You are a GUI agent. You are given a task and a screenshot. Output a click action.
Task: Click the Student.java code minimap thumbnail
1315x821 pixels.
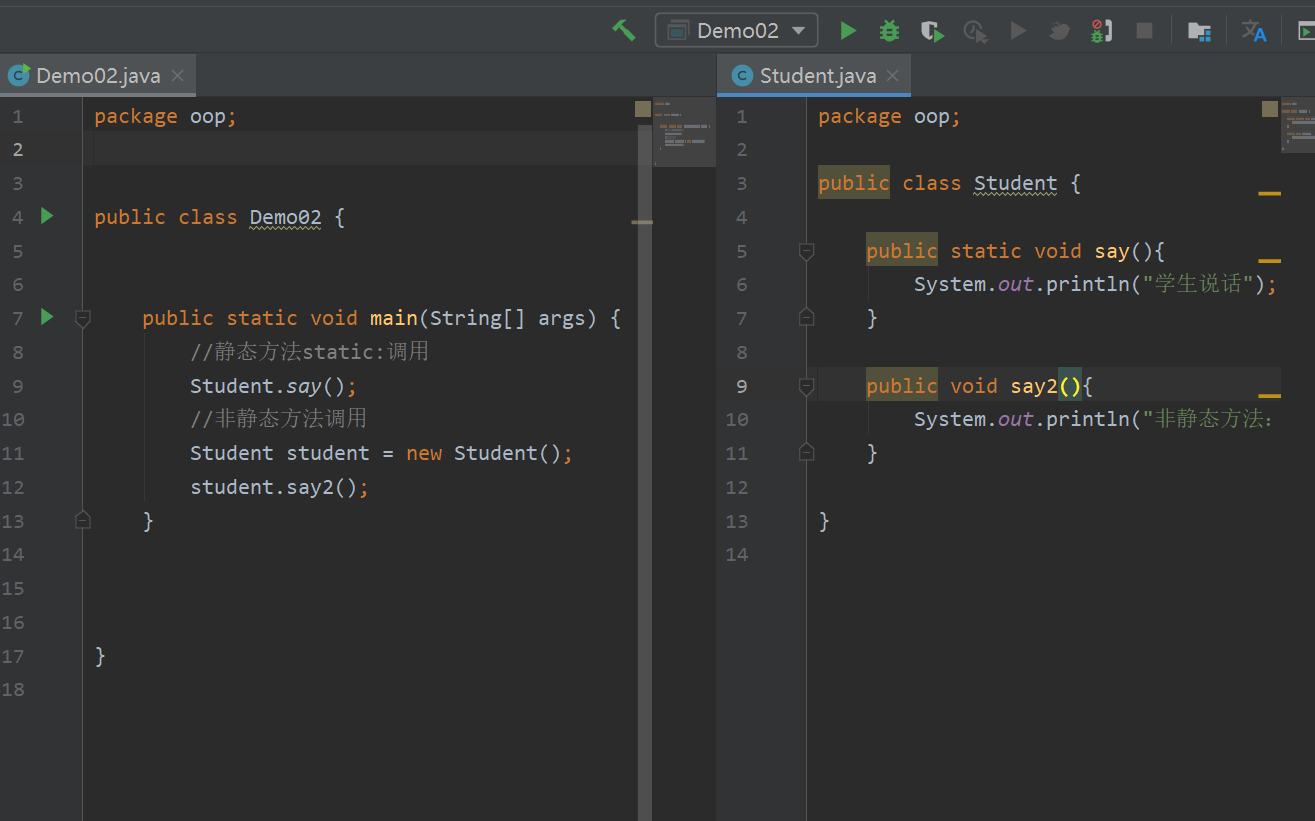tap(1297, 125)
